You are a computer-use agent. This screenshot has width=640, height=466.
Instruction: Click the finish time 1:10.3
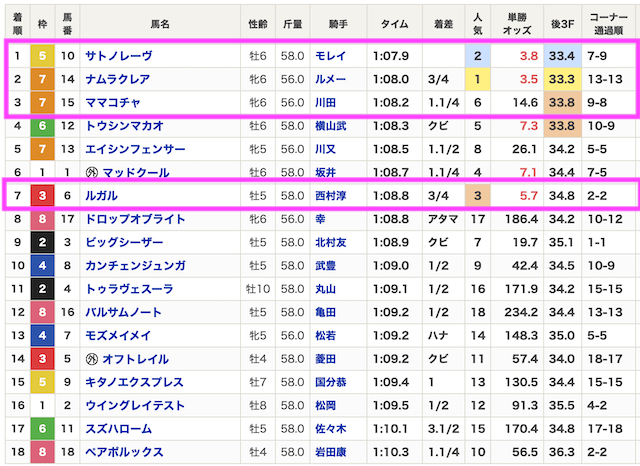click(391, 452)
